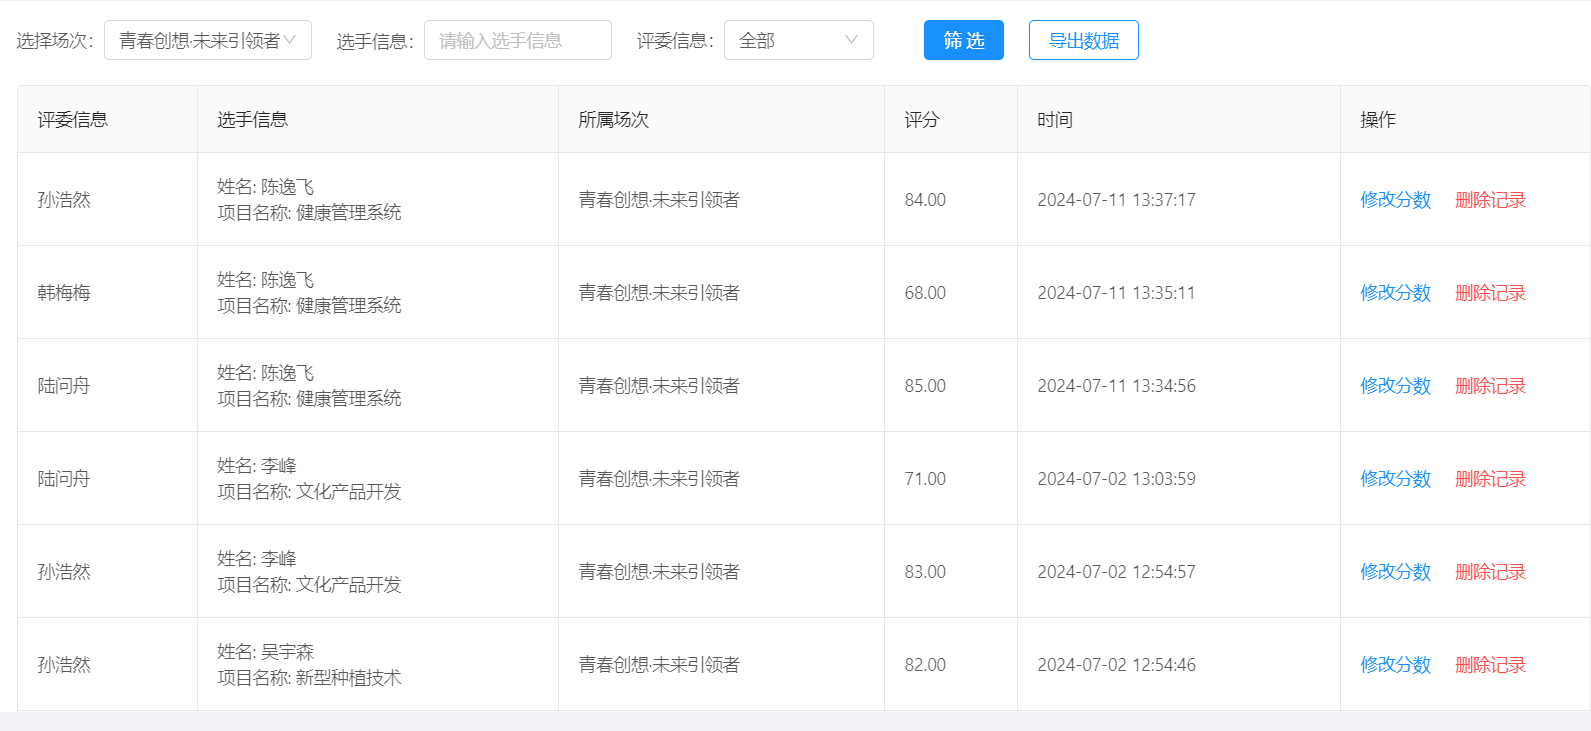Click the 筛选 button
Image resolution: width=1591 pixels, height=731 pixels.
tap(964, 40)
